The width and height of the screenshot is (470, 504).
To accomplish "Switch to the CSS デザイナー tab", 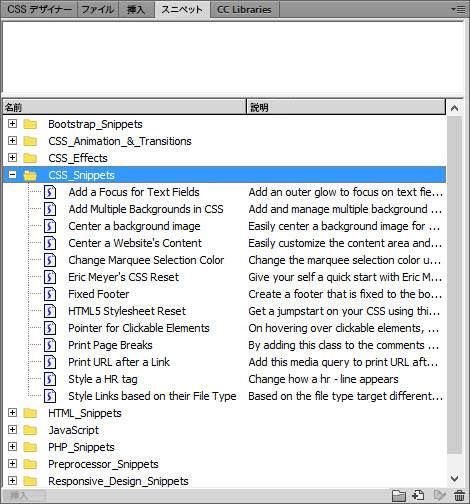I will (x=39, y=10).
